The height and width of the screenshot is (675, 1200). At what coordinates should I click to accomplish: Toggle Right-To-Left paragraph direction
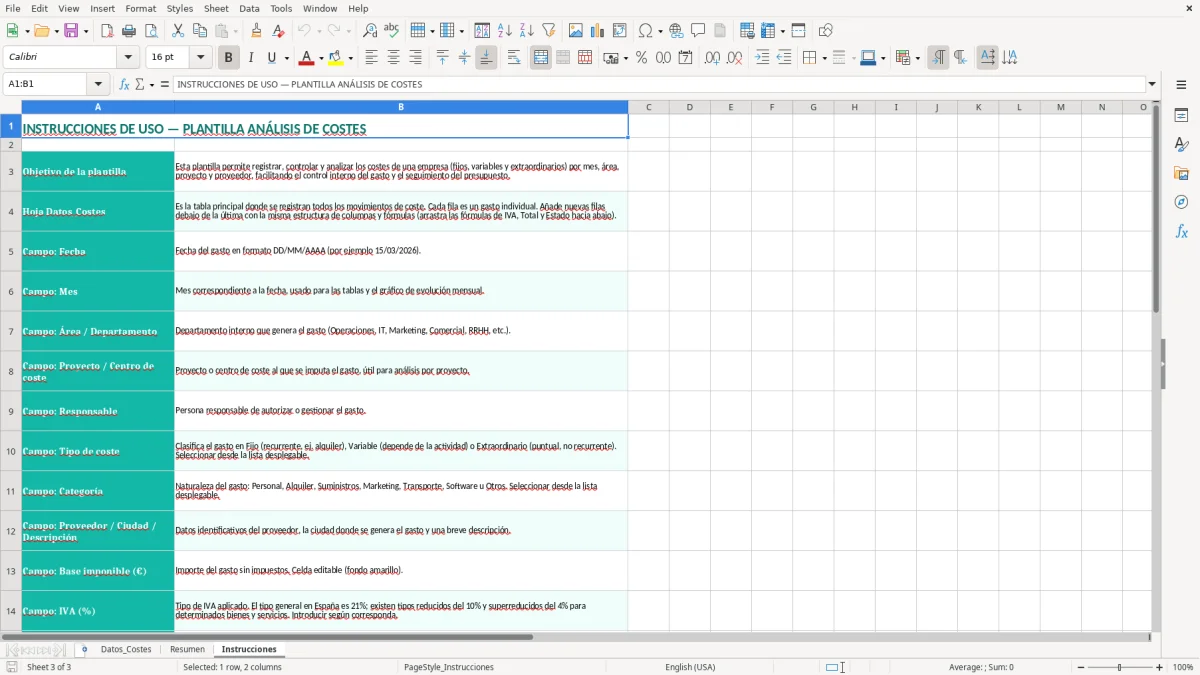point(960,58)
